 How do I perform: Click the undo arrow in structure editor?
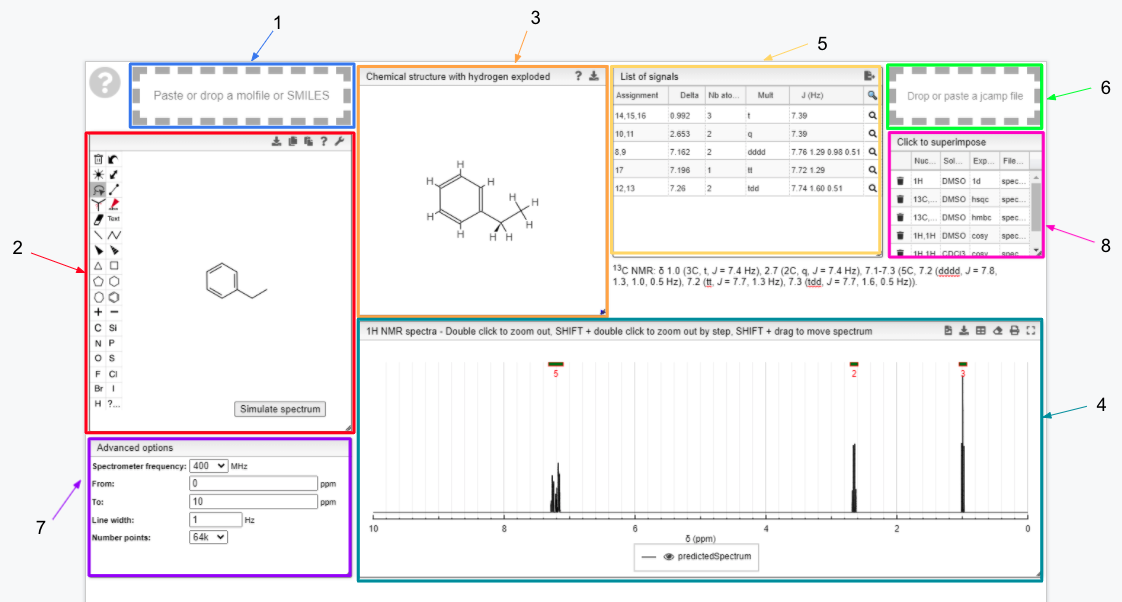tap(113, 159)
